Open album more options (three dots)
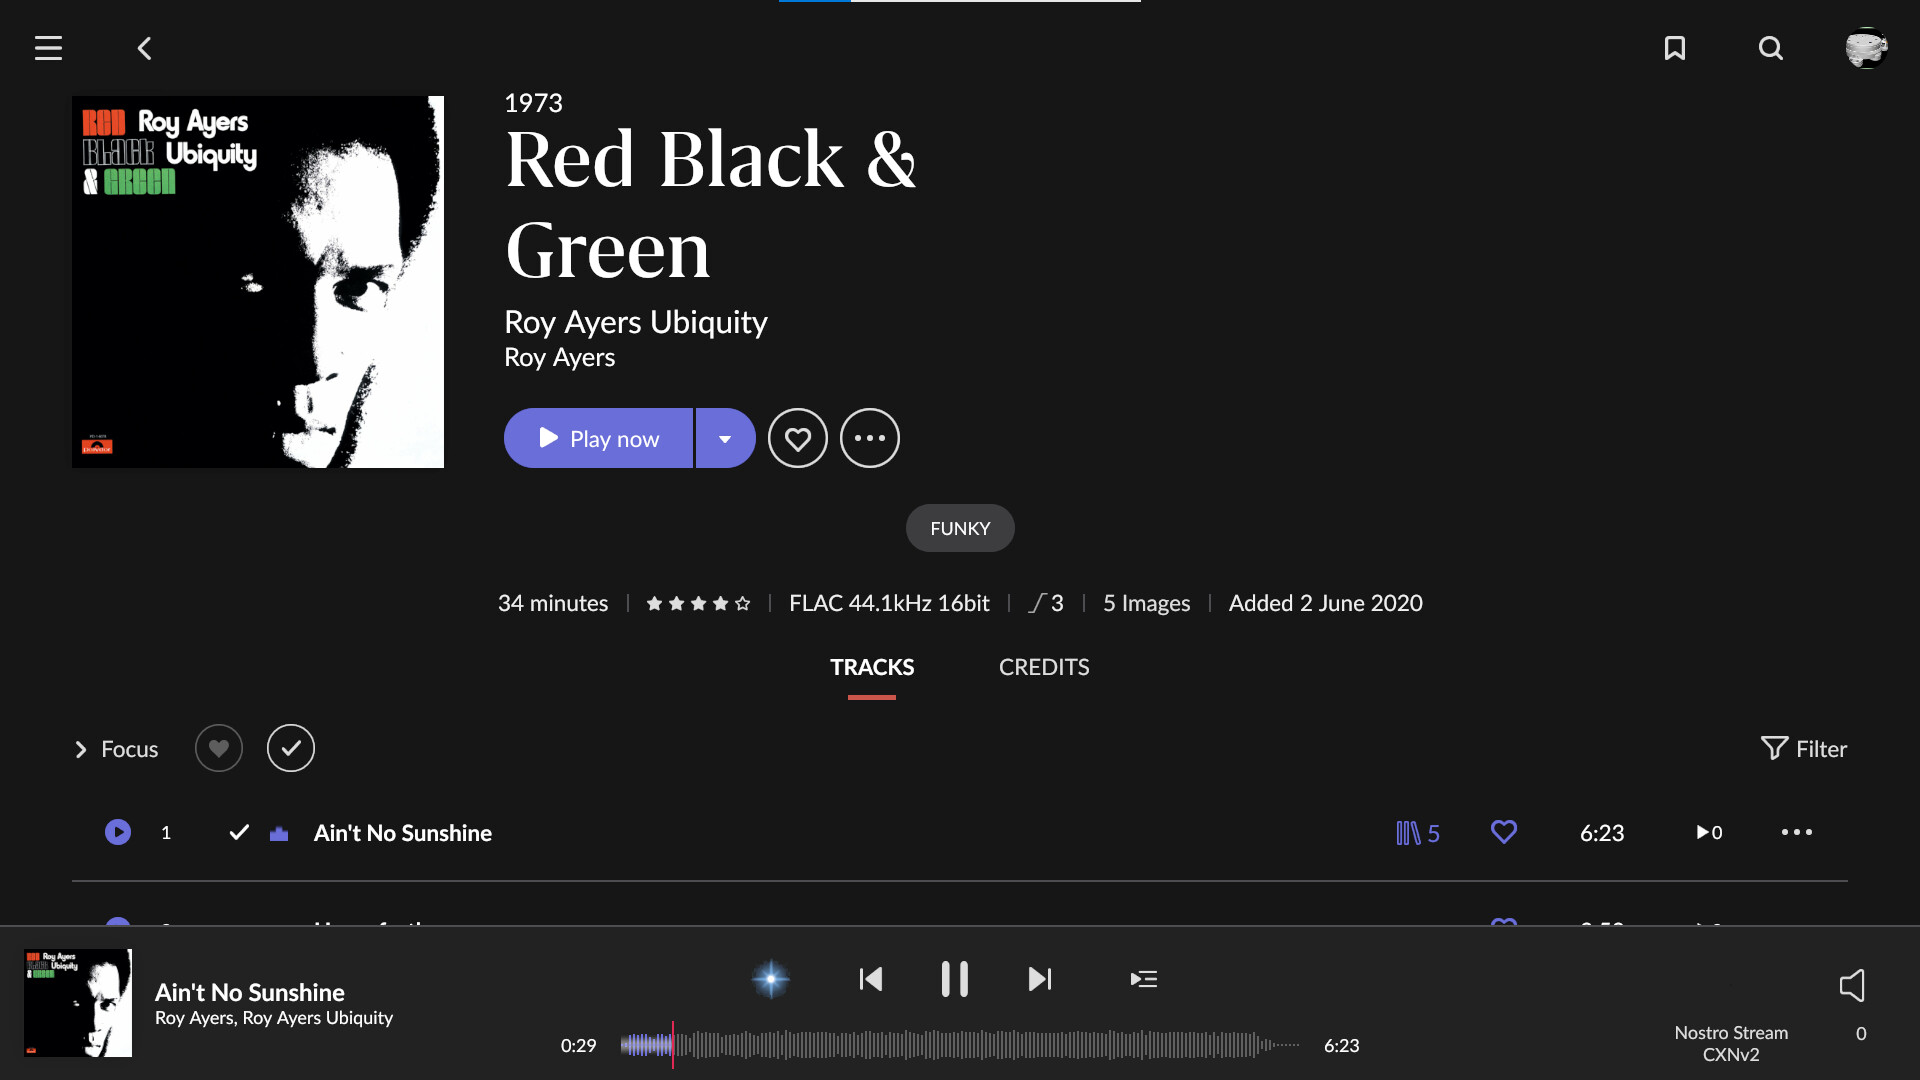This screenshot has height=1080, width=1920. (x=870, y=438)
